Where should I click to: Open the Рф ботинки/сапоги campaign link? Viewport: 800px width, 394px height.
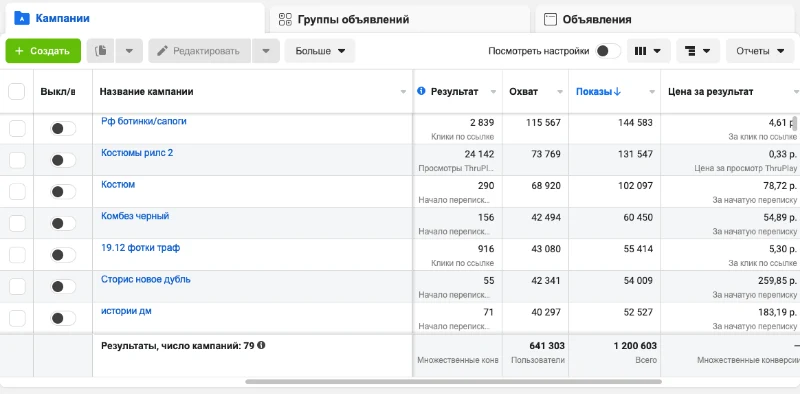pyautogui.click(x=144, y=121)
